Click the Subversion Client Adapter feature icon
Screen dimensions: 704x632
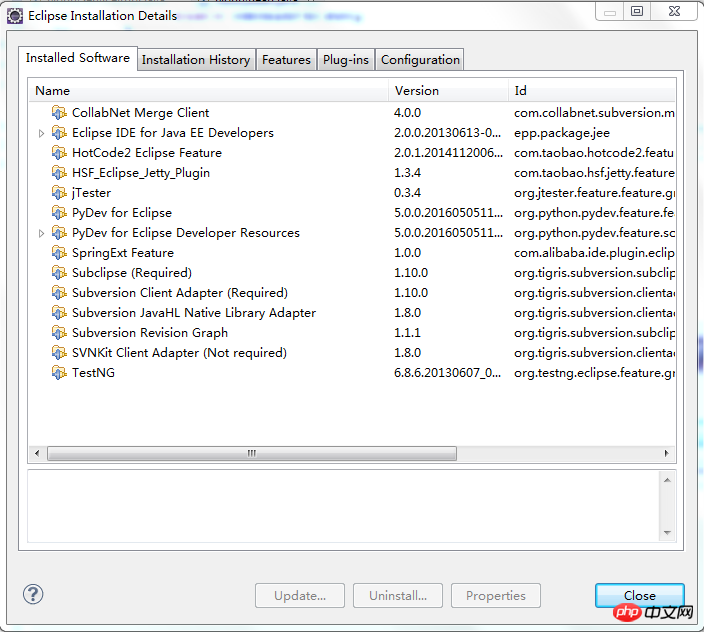click(59, 293)
